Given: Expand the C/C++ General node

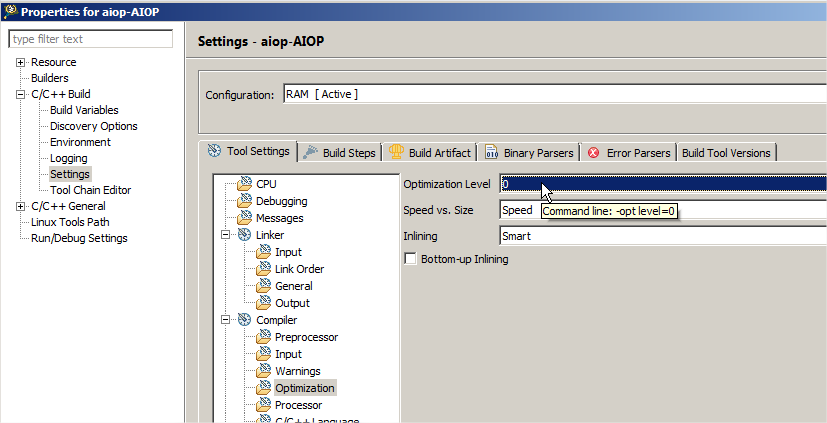Looking at the screenshot, I should (x=21, y=206).
